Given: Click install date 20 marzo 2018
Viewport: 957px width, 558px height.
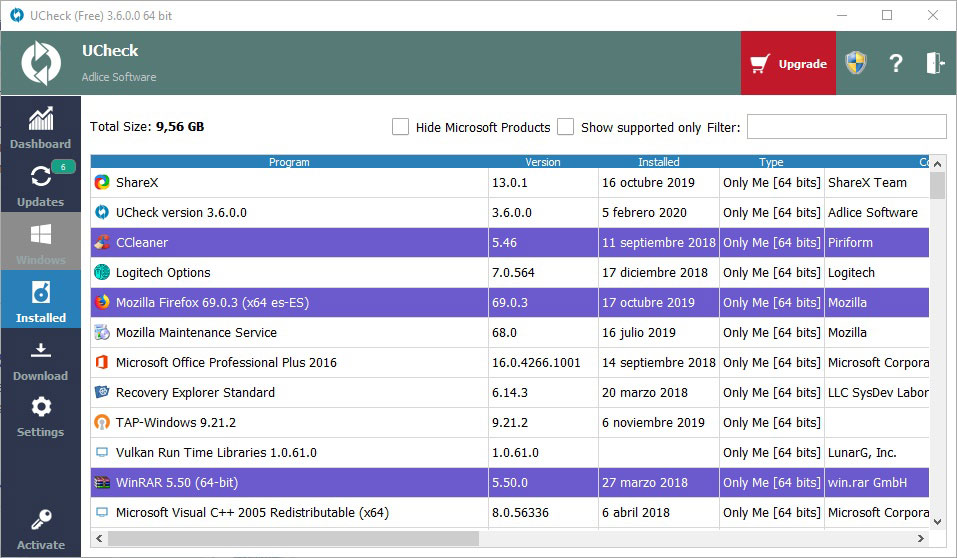Looking at the screenshot, I should [645, 392].
